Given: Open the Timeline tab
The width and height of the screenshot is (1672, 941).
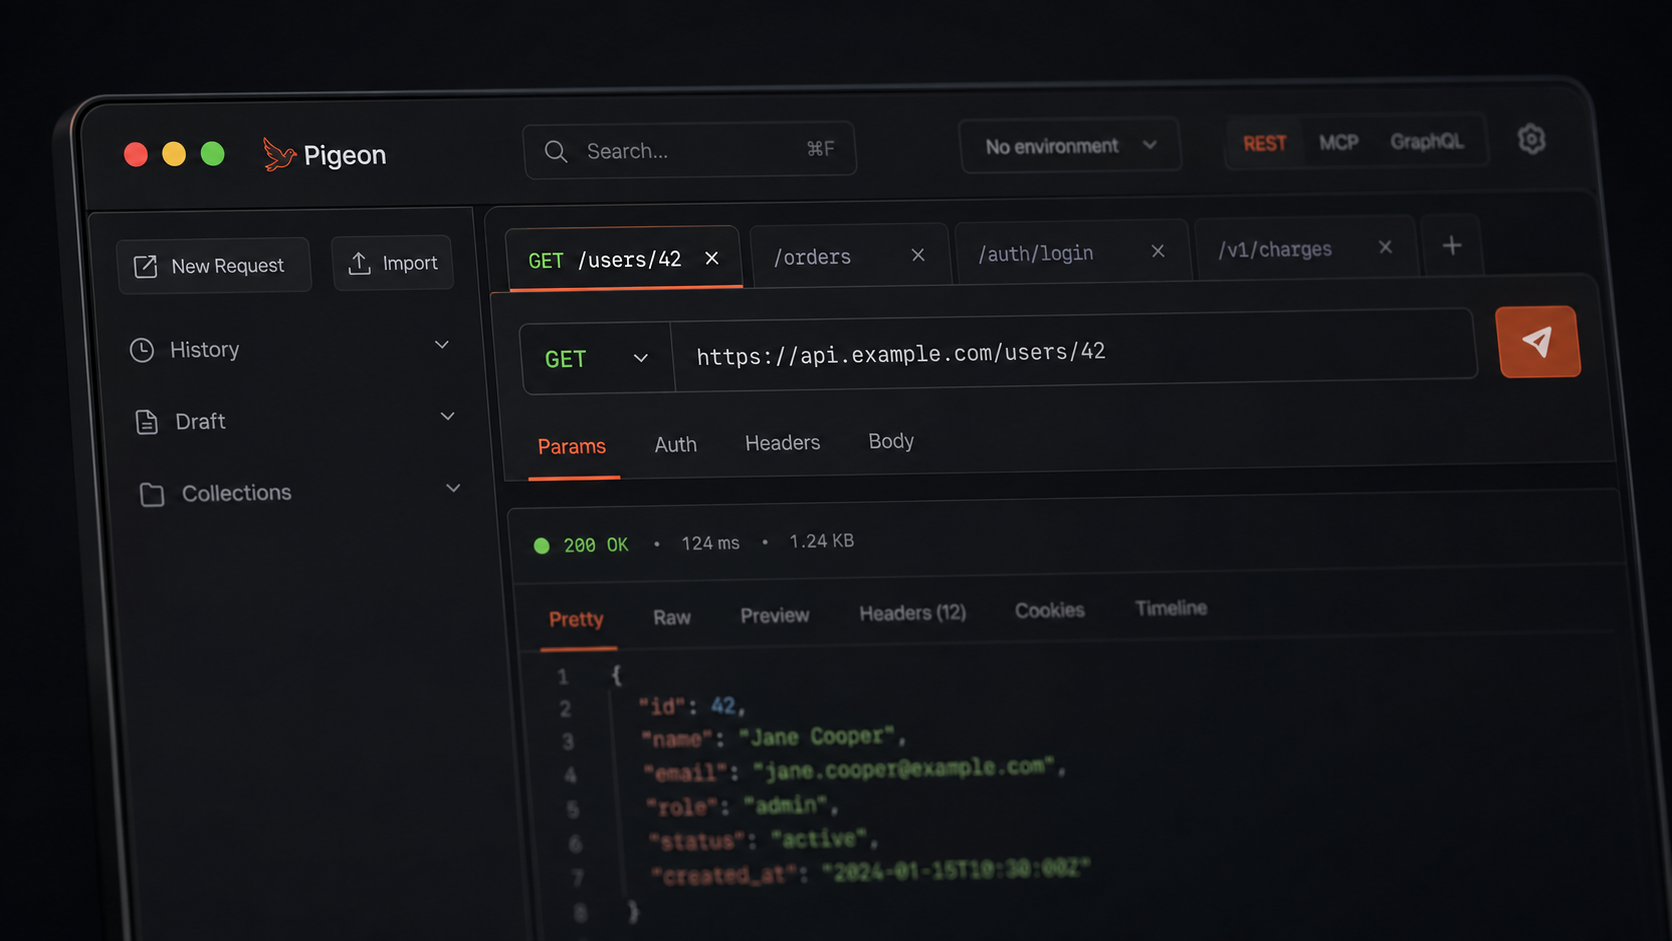Looking at the screenshot, I should point(1171,608).
